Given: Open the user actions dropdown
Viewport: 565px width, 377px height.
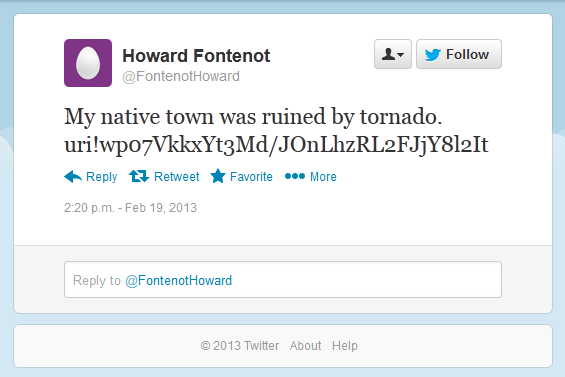Looking at the screenshot, I should pos(393,54).
